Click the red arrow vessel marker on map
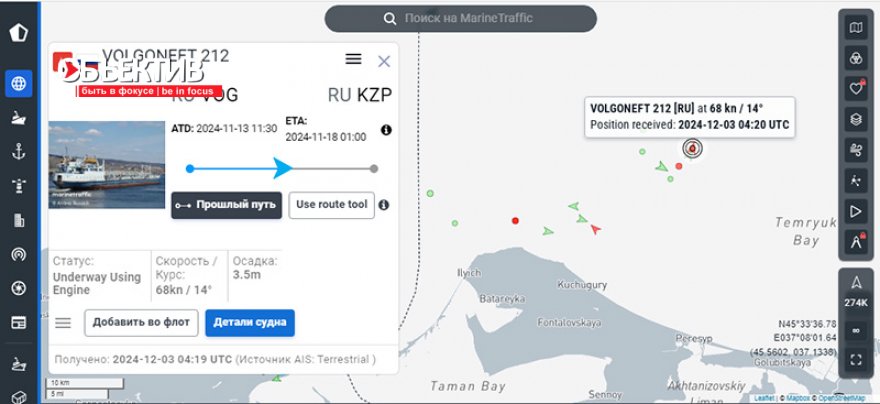Viewport: 880px width, 404px height. click(x=595, y=229)
